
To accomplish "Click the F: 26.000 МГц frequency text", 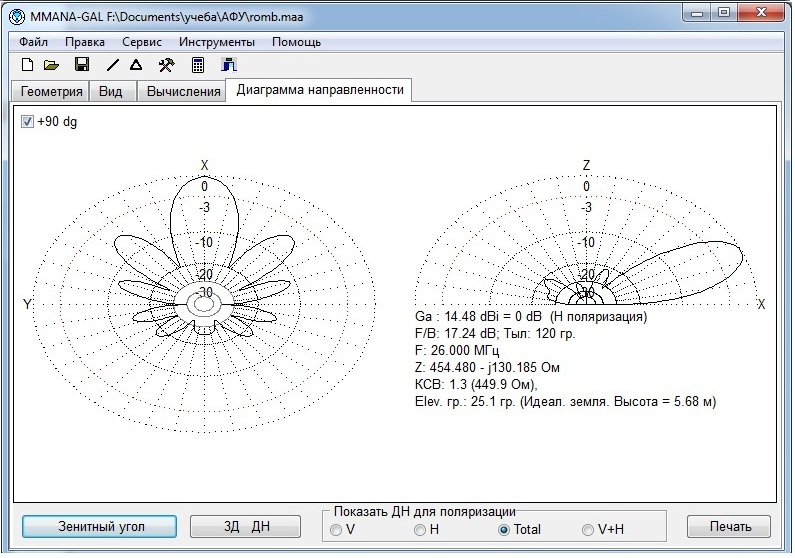I will click(457, 351).
